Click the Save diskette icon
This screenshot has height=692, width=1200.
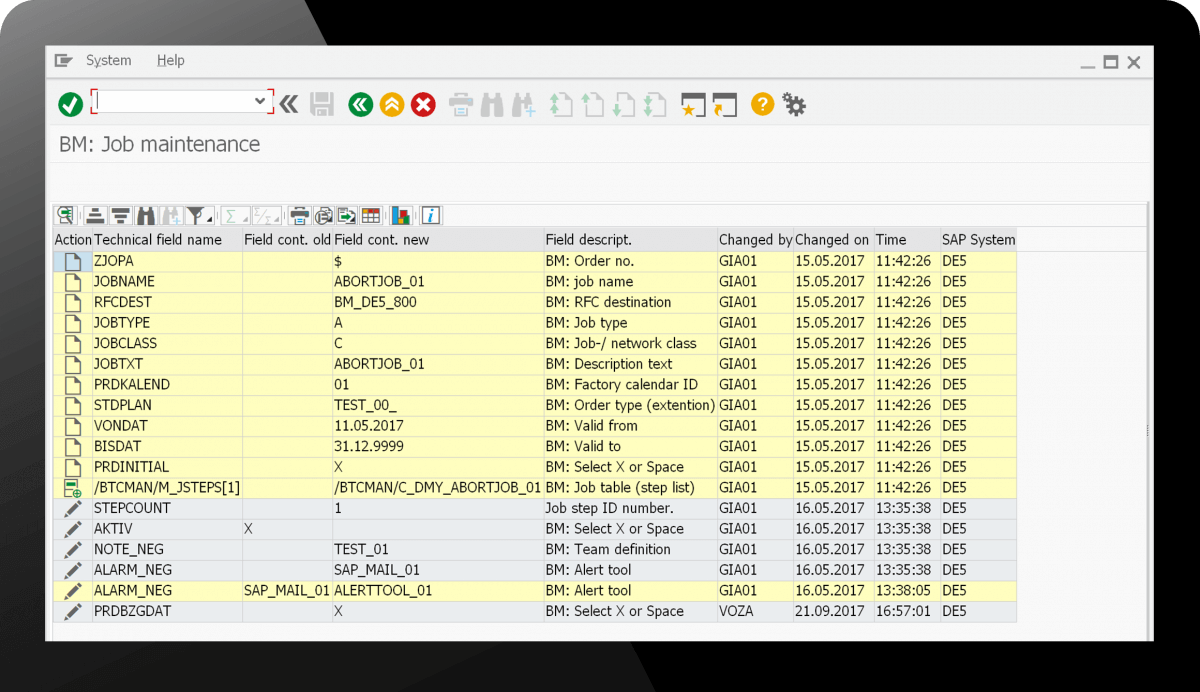click(322, 104)
